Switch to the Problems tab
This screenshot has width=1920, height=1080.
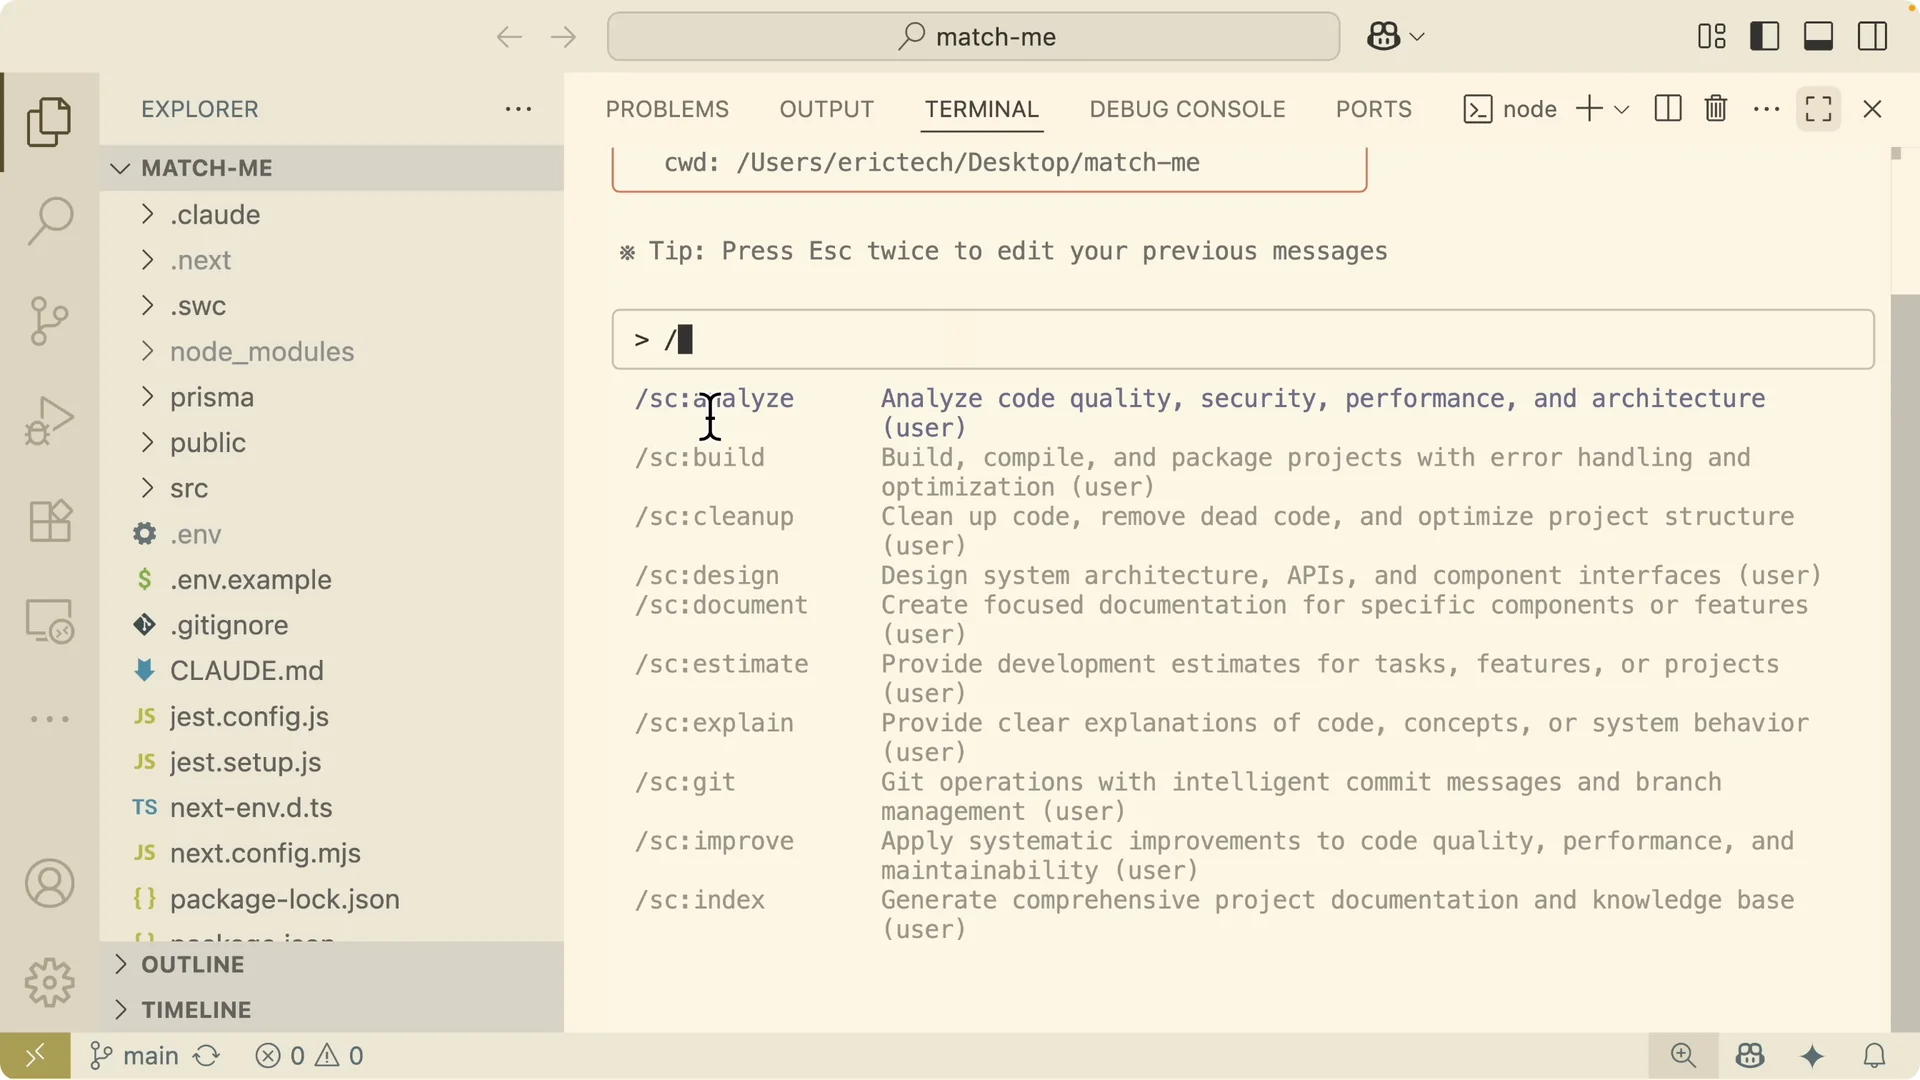(667, 109)
